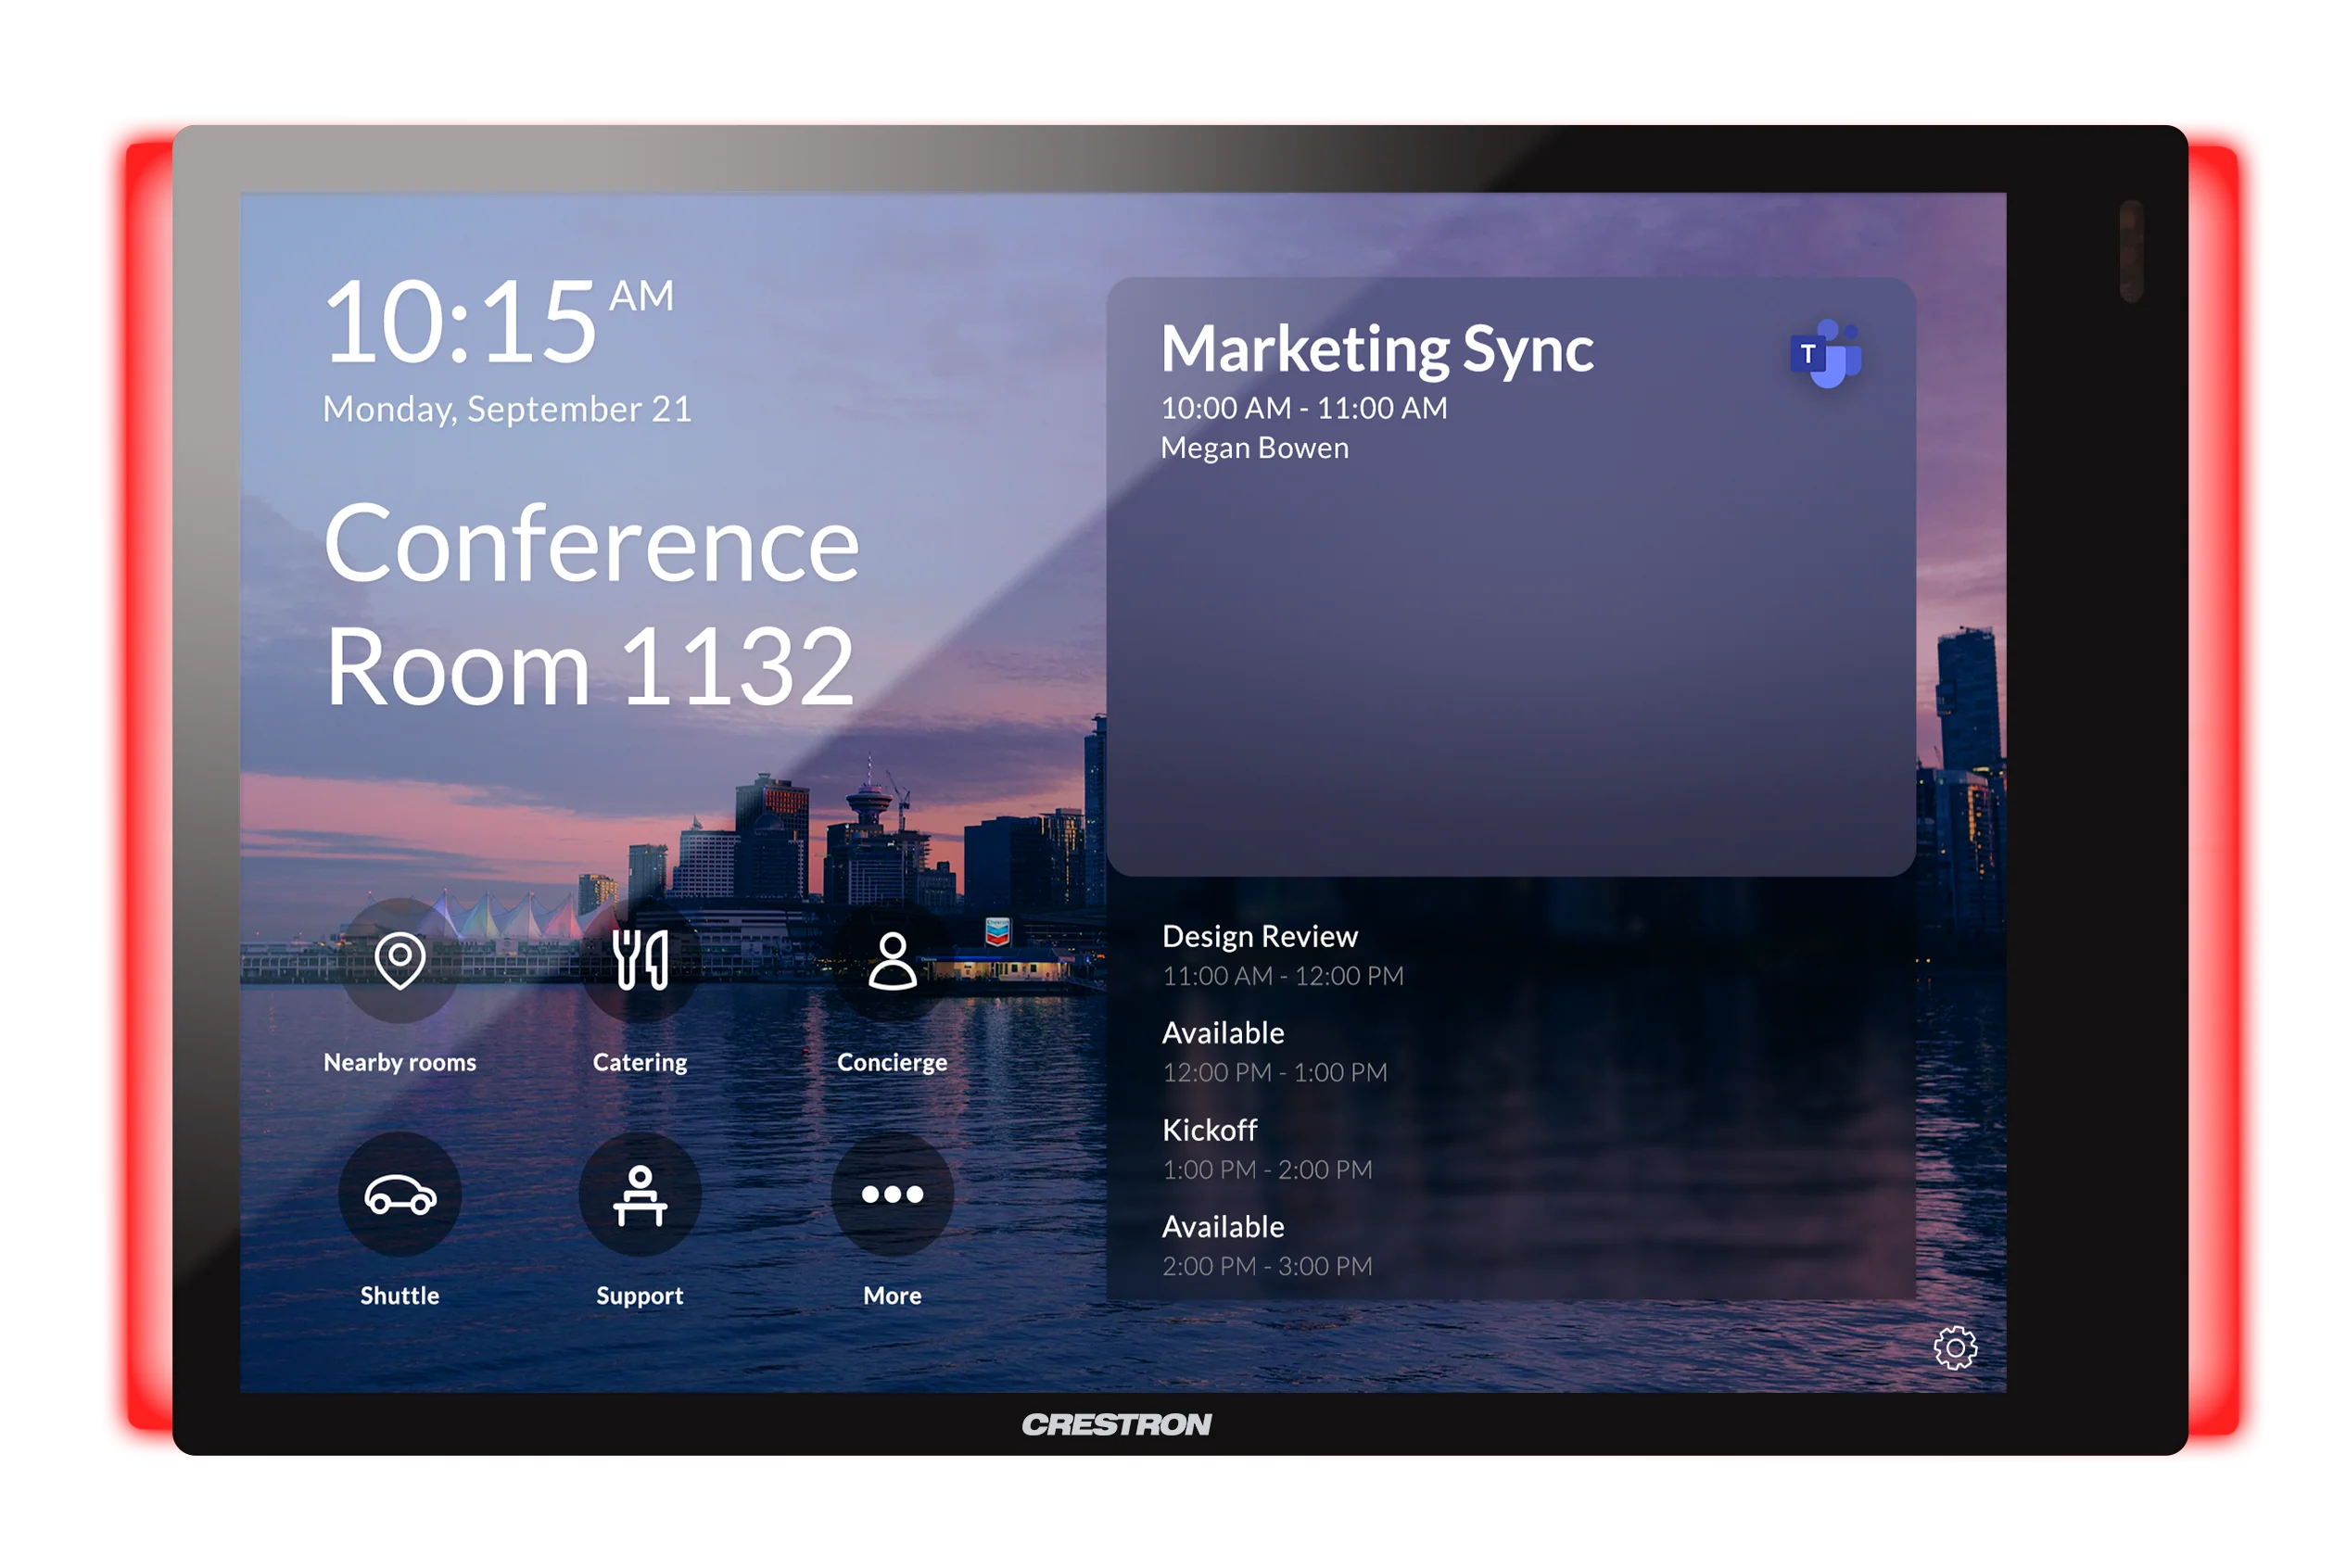Tap the Marketing Sync meeting title
The height and width of the screenshot is (1568, 2346).
(x=1377, y=350)
